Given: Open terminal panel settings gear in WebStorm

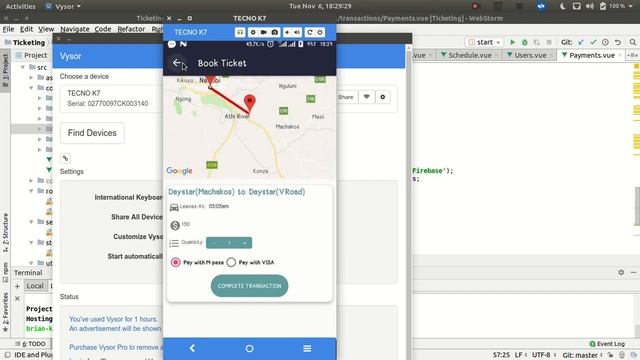Looking at the screenshot, I should tap(621, 272).
